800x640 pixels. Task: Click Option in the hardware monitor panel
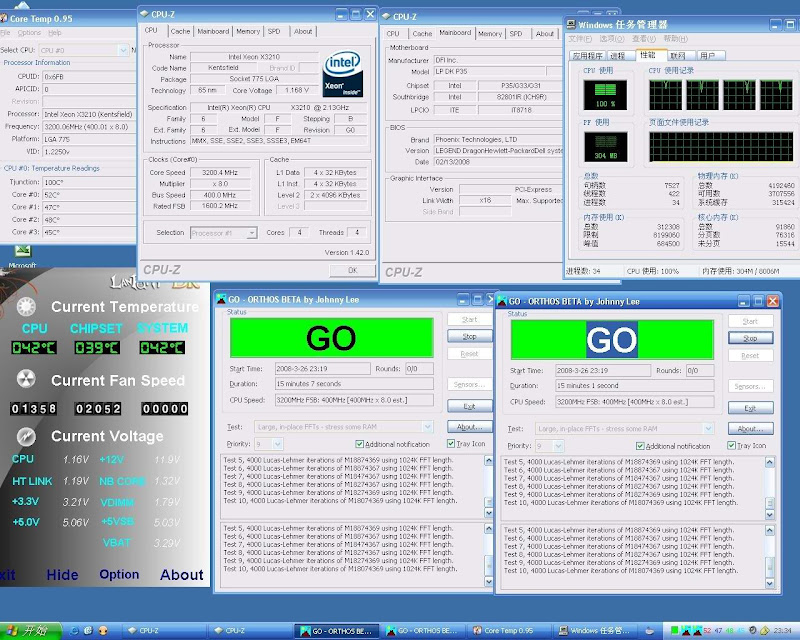pyautogui.click(x=119, y=574)
